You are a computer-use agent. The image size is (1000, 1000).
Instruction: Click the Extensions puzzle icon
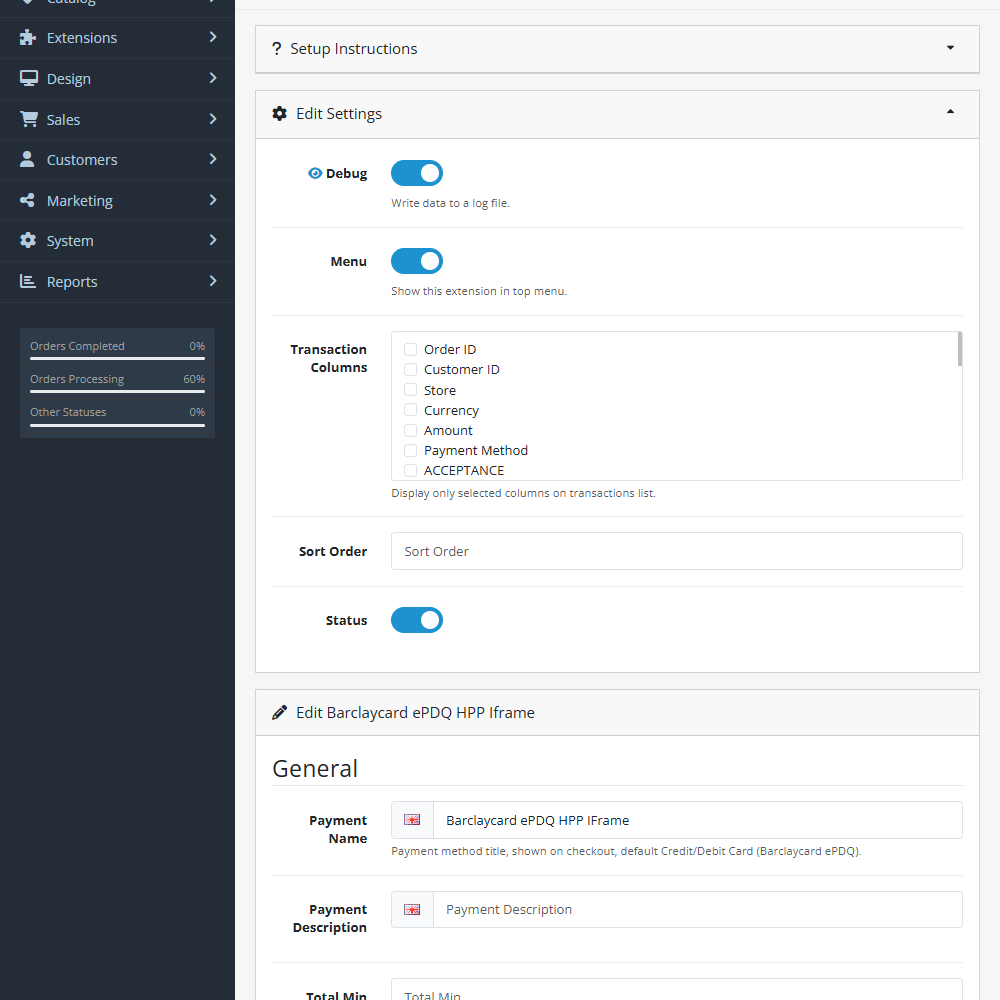click(27, 38)
